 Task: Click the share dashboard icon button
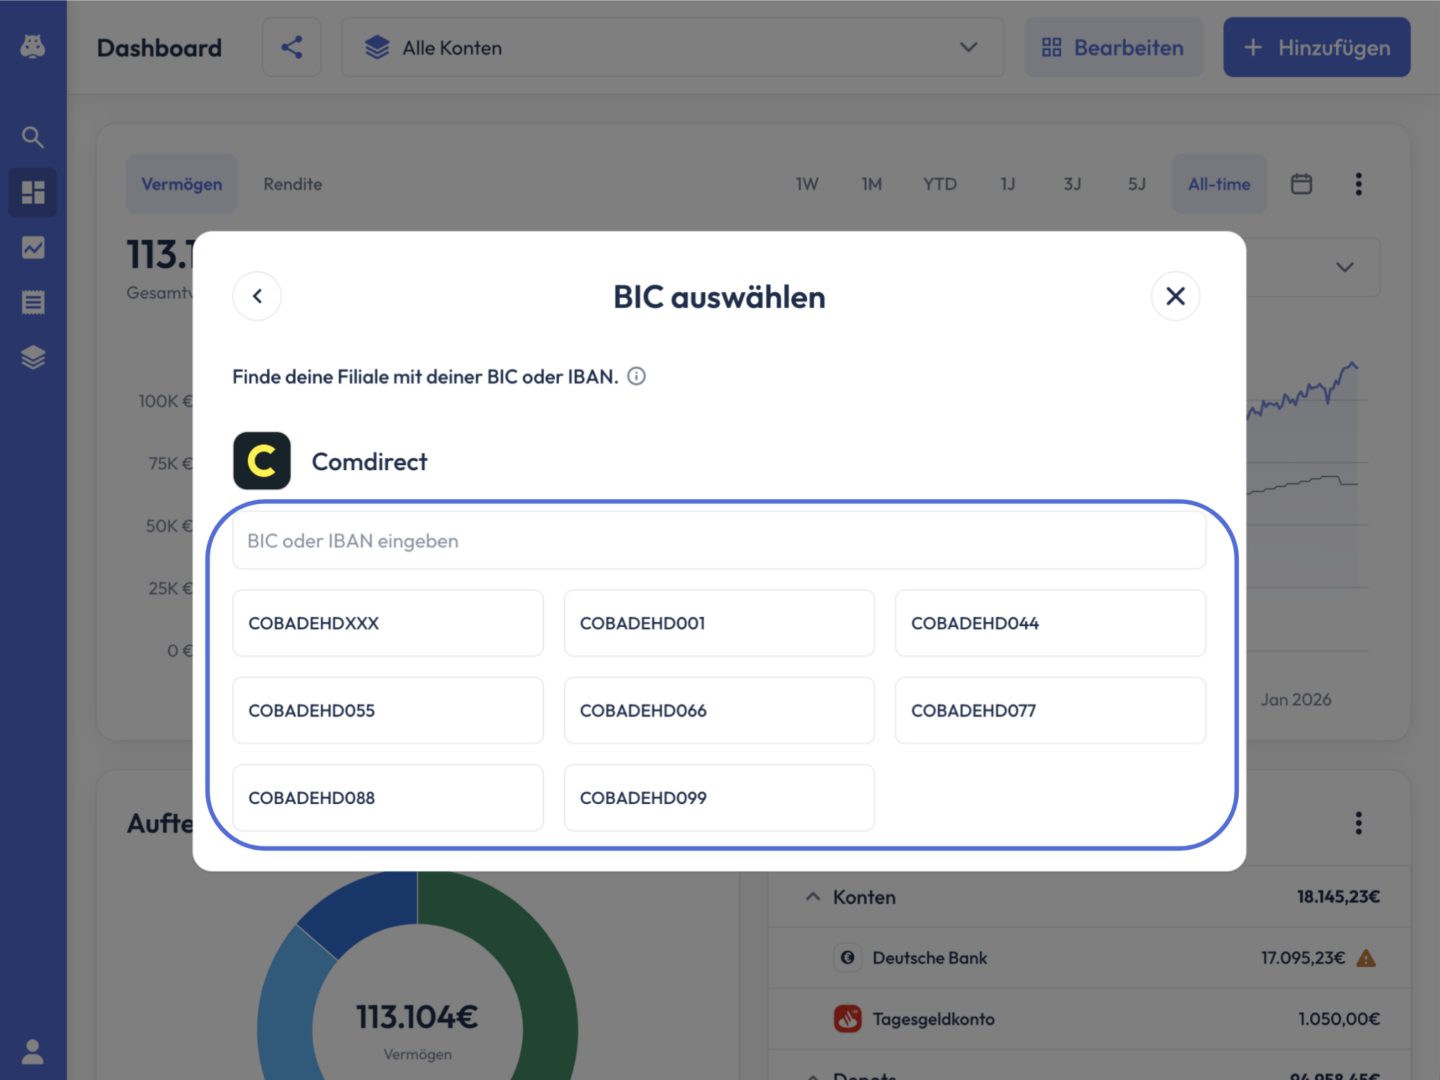tap(292, 47)
